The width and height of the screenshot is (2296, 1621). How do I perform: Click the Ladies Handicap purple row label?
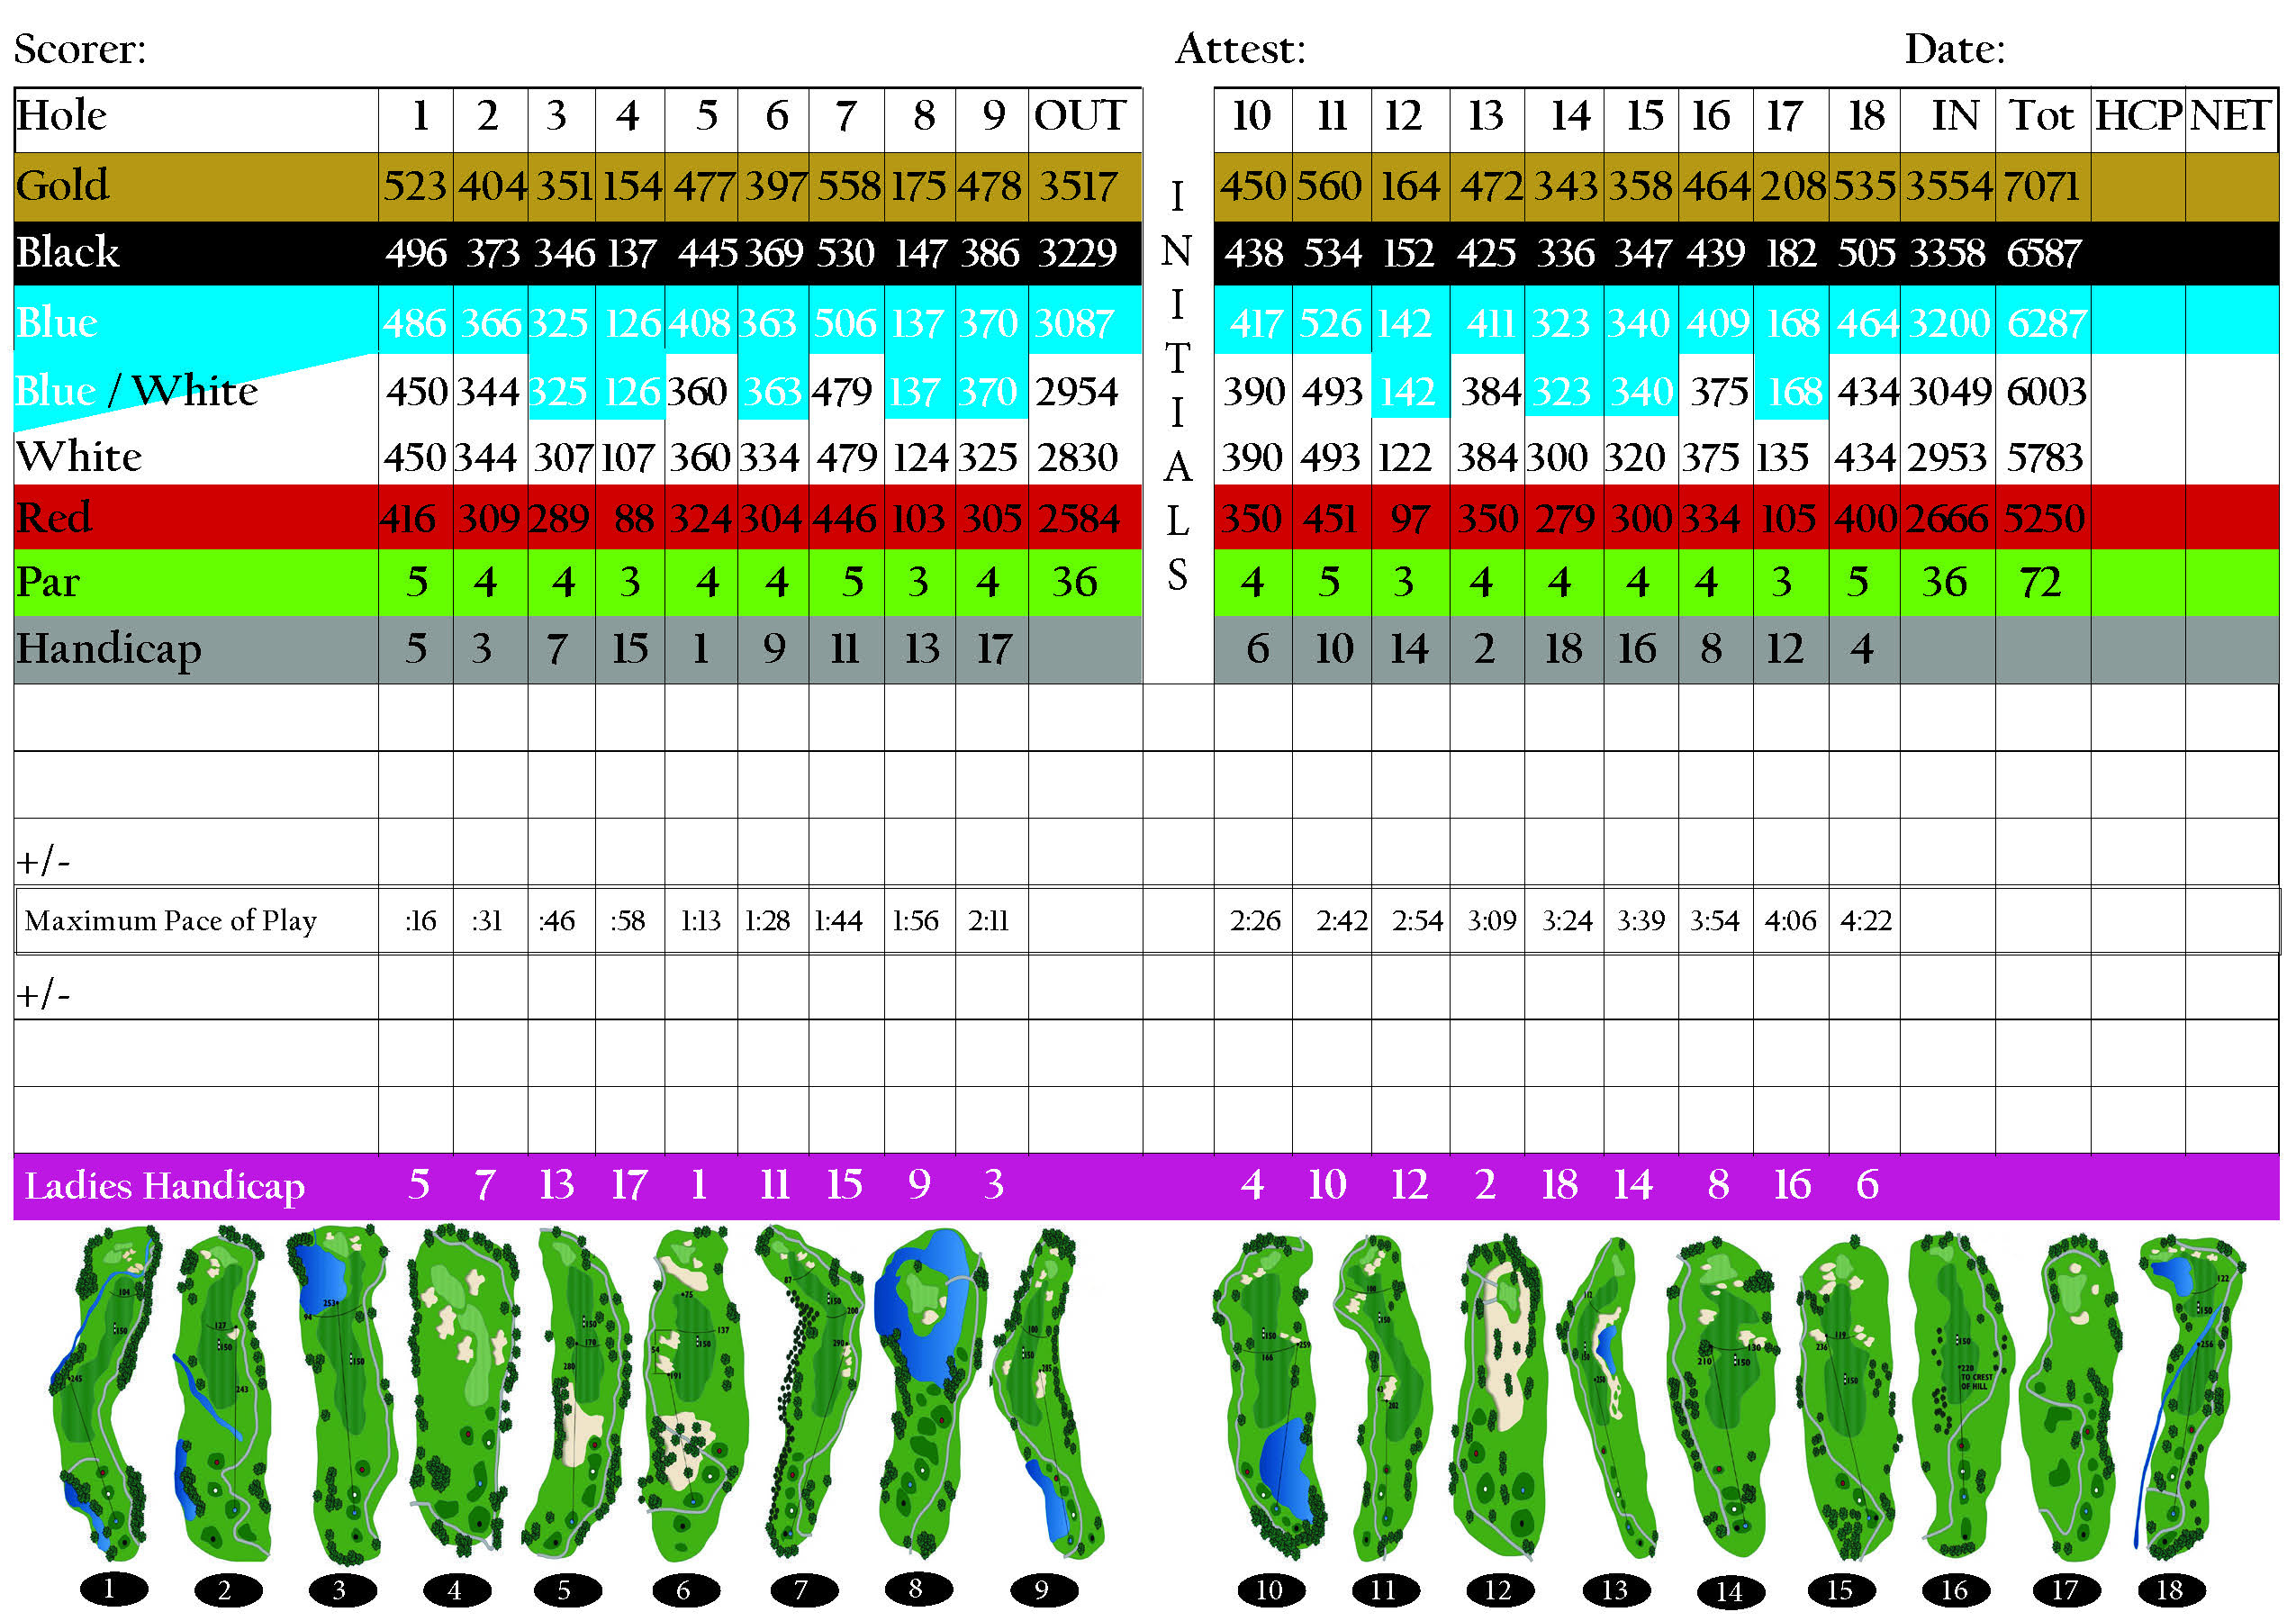165,1186
